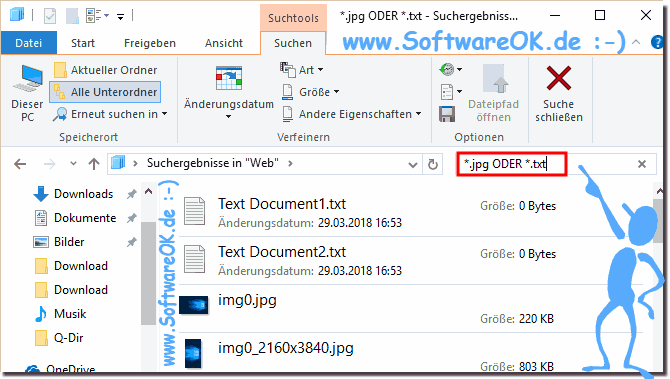Open Andere Eigenschaften dropdown
The width and height of the screenshot is (670, 379).
pyautogui.click(x=351, y=114)
